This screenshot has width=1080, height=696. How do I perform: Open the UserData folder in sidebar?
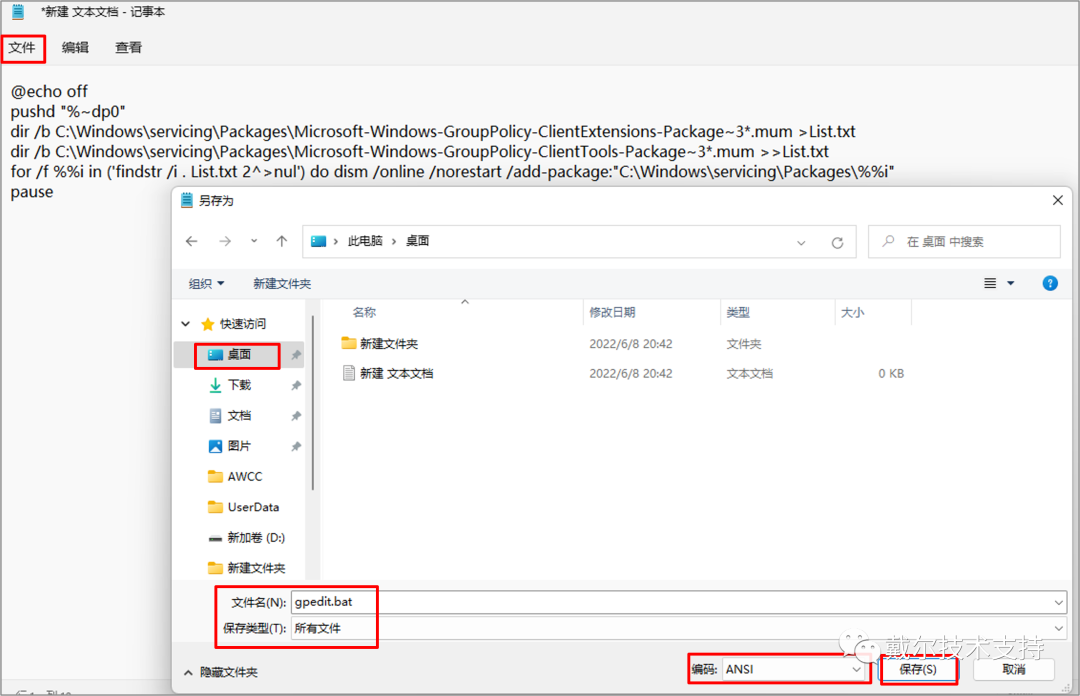pos(253,507)
